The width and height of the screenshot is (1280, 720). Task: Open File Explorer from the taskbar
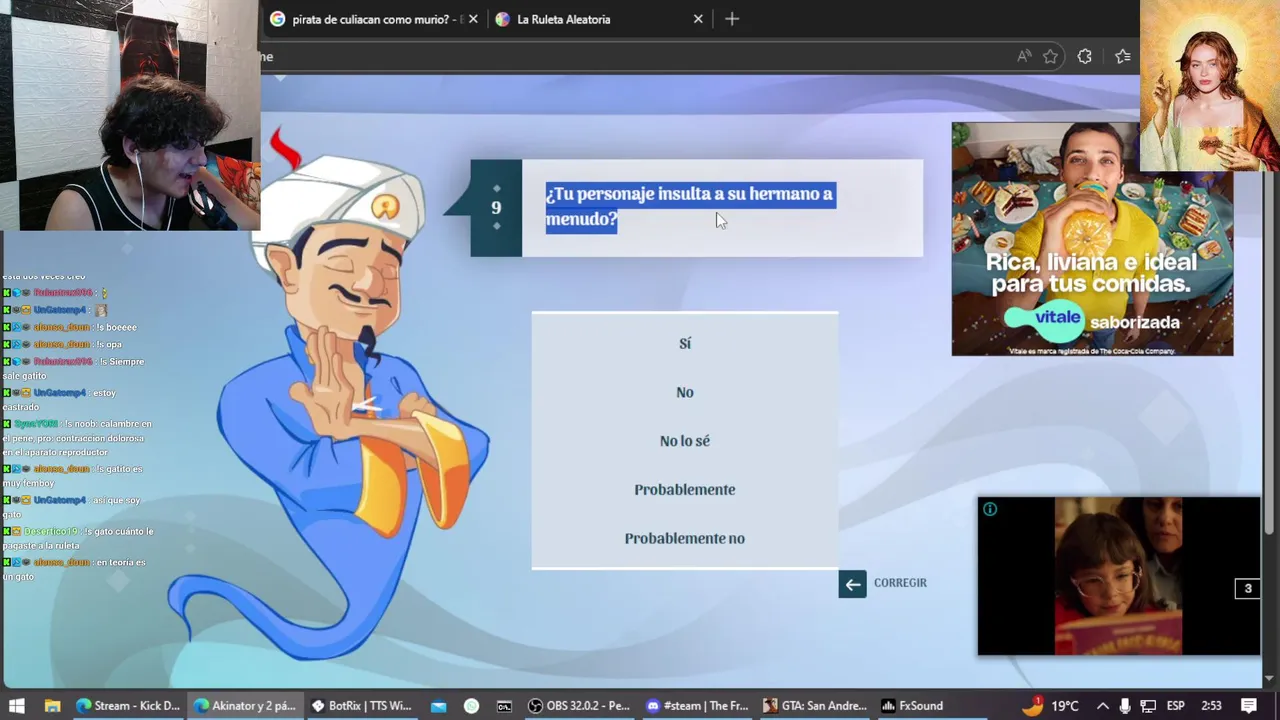(x=52, y=705)
